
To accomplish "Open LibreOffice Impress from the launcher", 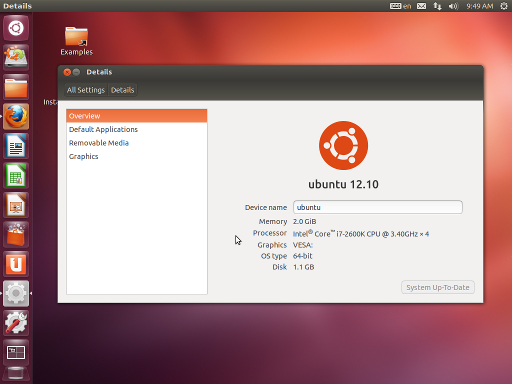I will pyautogui.click(x=16, y=205).
